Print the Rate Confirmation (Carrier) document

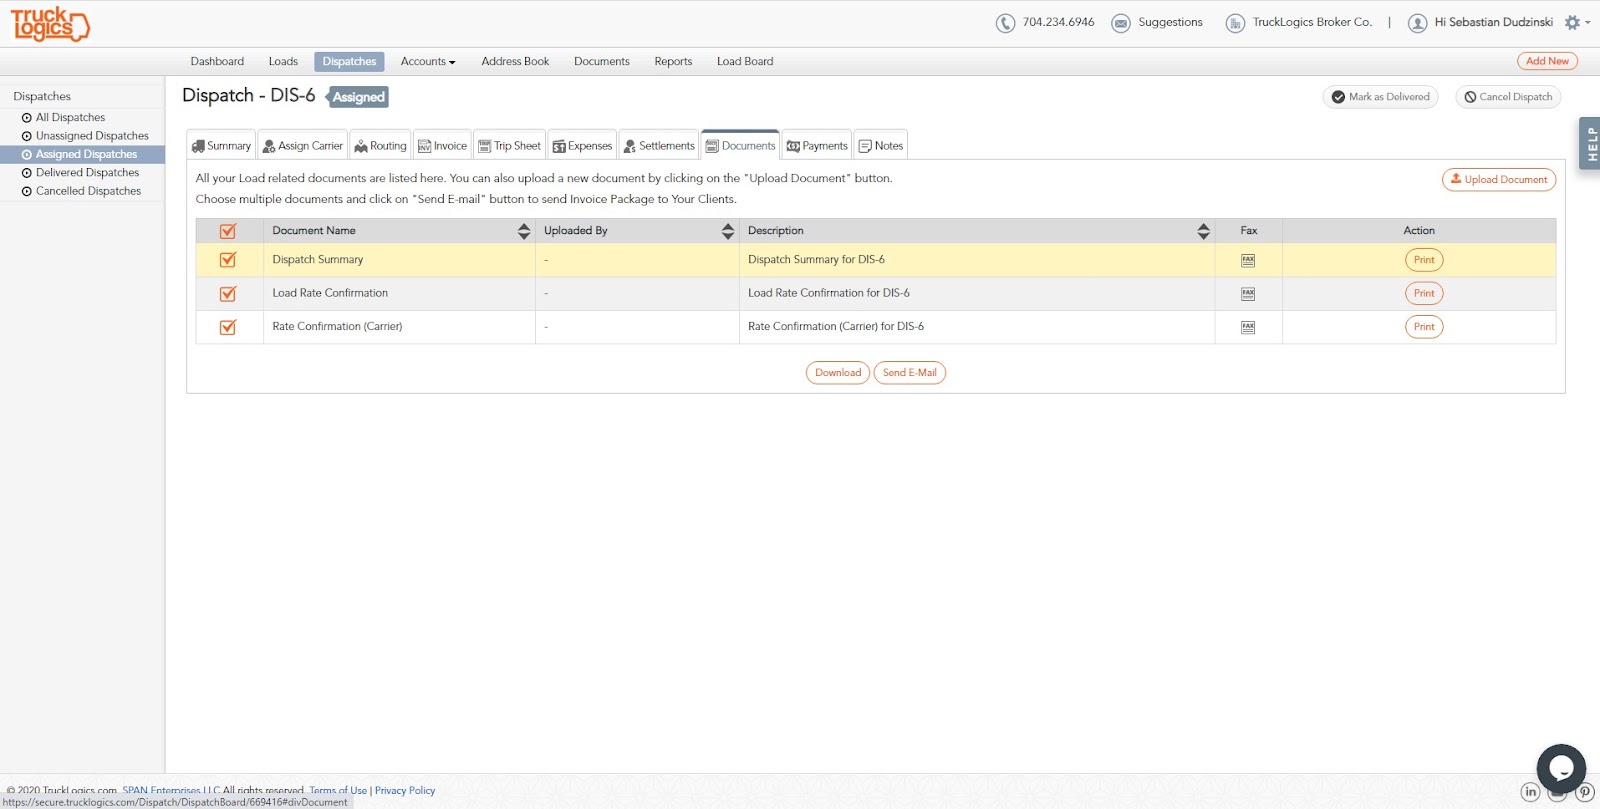tap(1424, 327)
